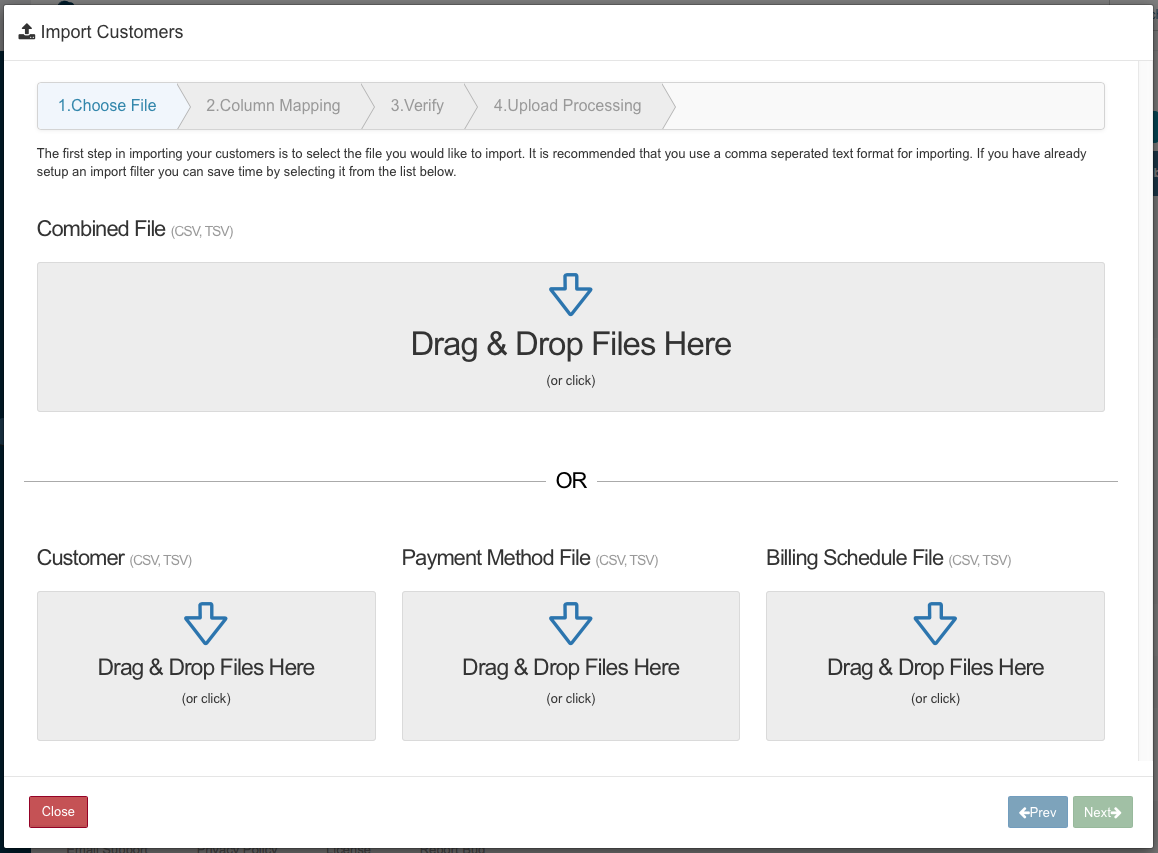This screenshot has height=853, width=1158.
Task: Click the down arrow in Billing Schedule File zone
Action: pyautogui.click(x=935, y=624)
